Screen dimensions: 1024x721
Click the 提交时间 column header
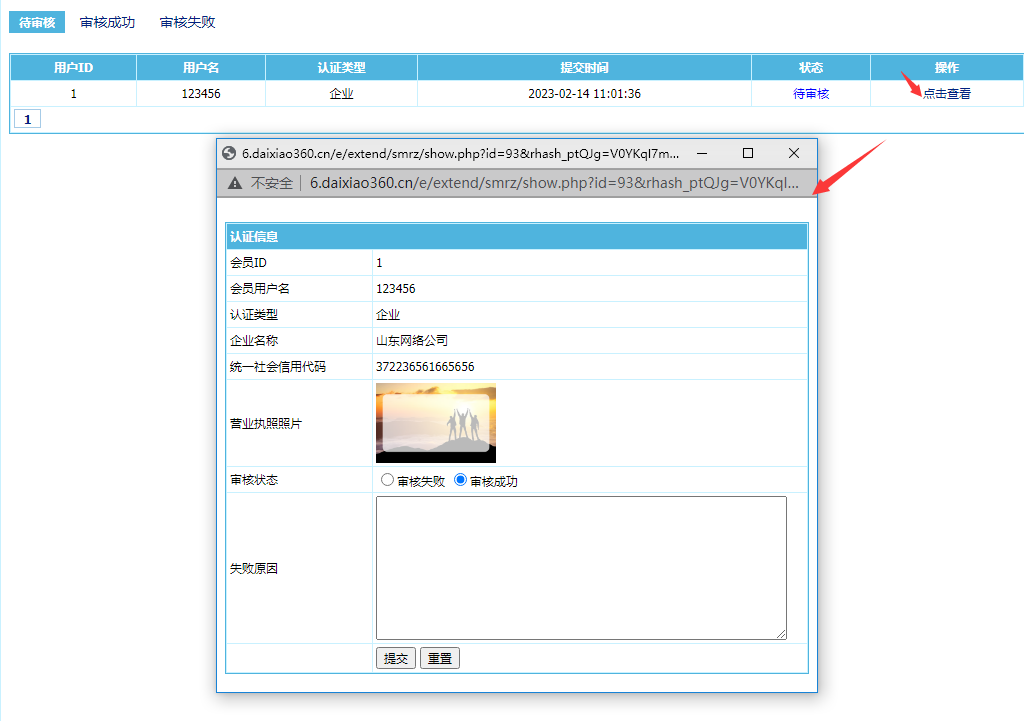click(584, 68)
